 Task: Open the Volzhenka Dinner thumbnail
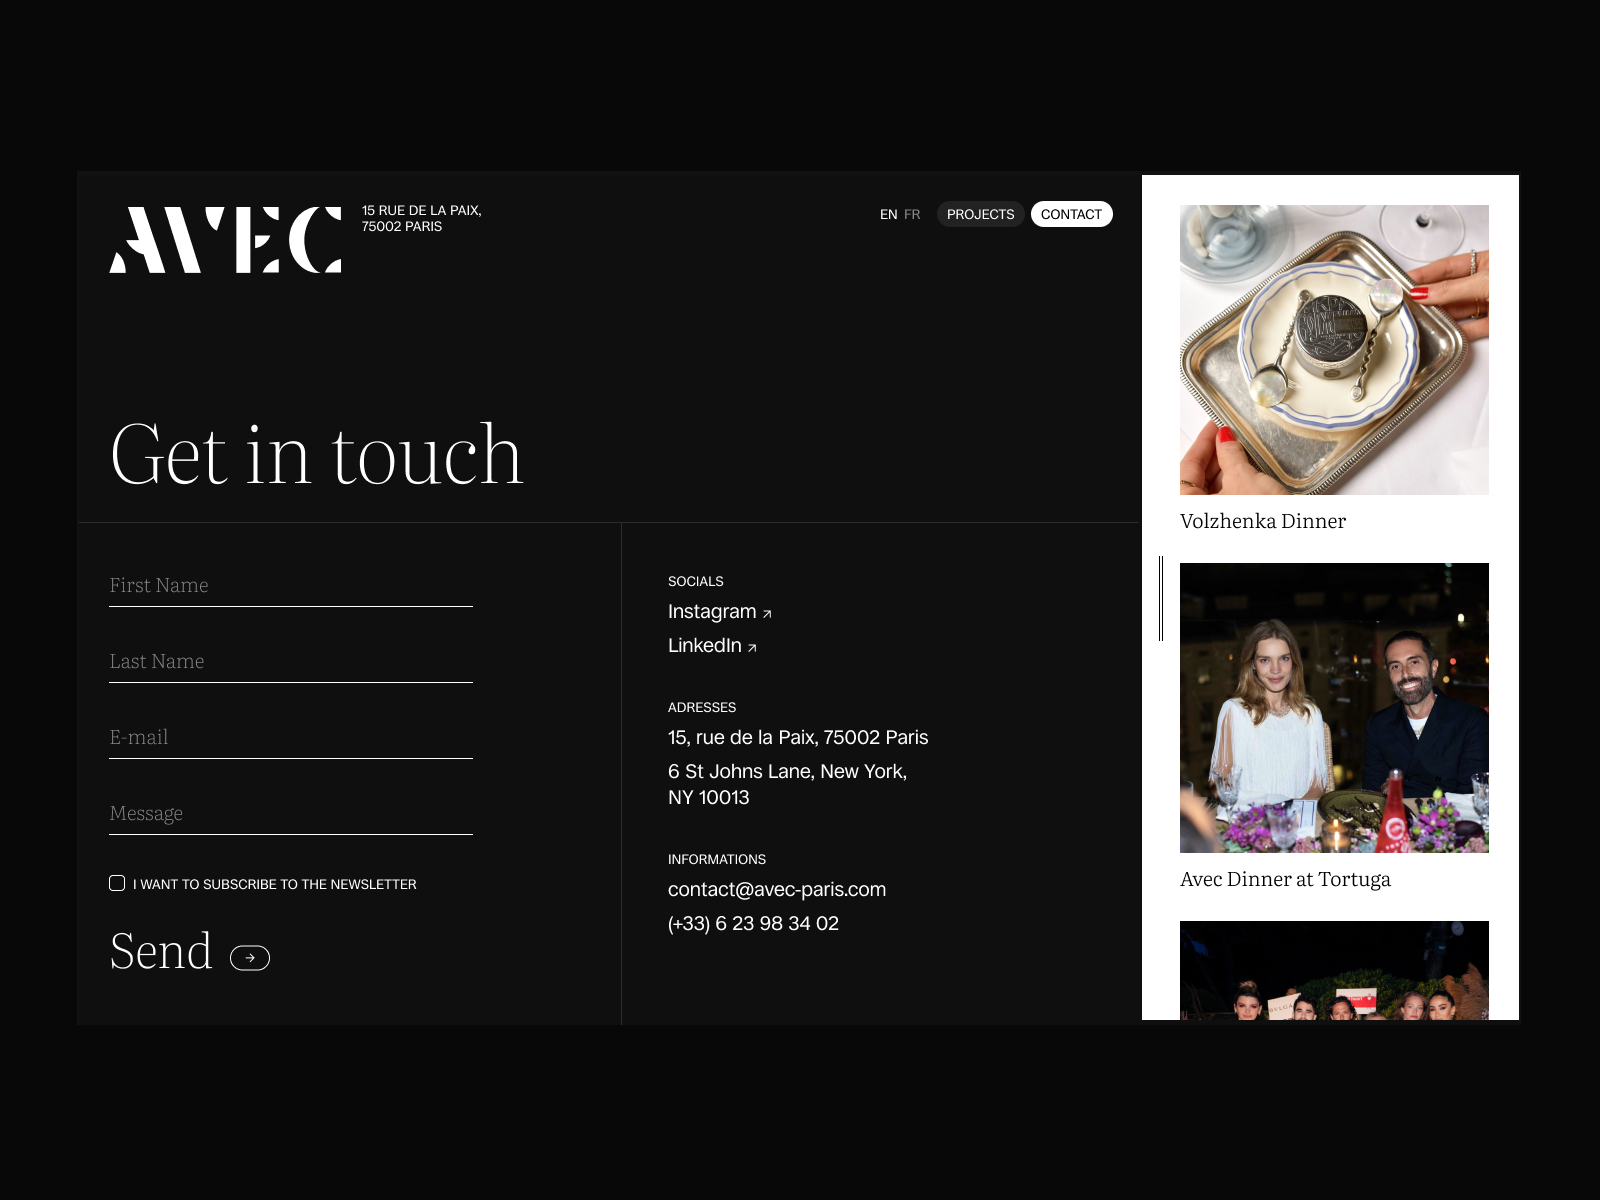click(1334, 350)
